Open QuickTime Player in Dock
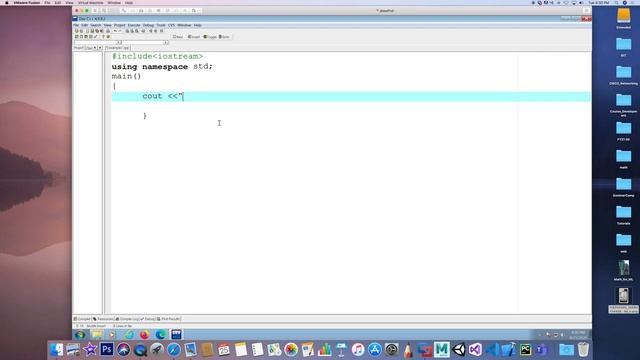The height and width of the screenshot is (360, 640). click(140, 350)
